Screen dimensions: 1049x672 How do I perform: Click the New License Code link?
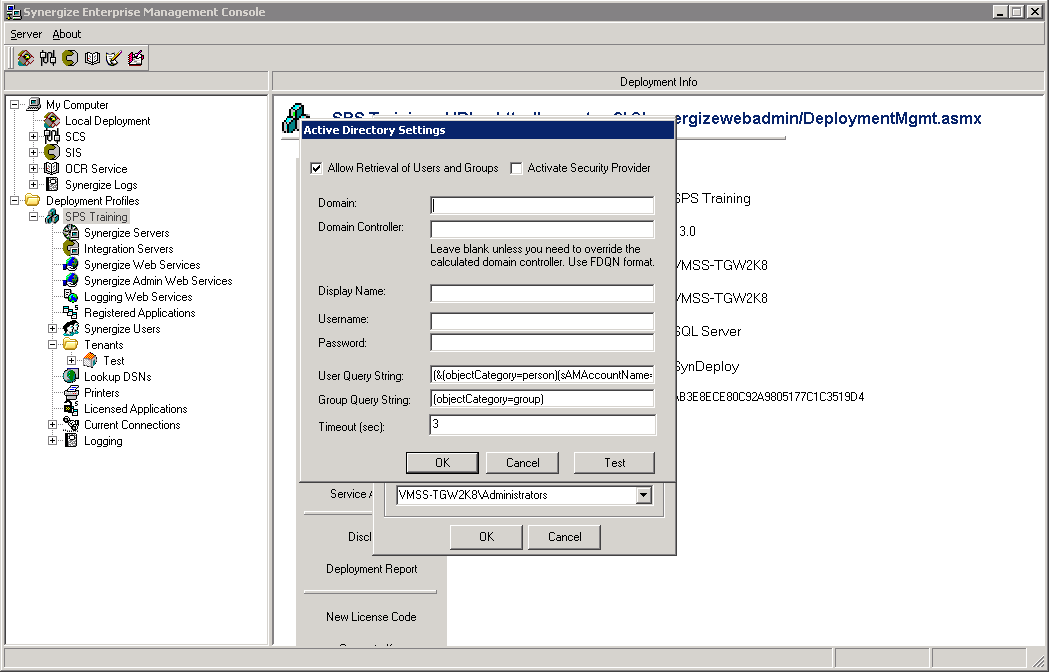pos(371,617)
